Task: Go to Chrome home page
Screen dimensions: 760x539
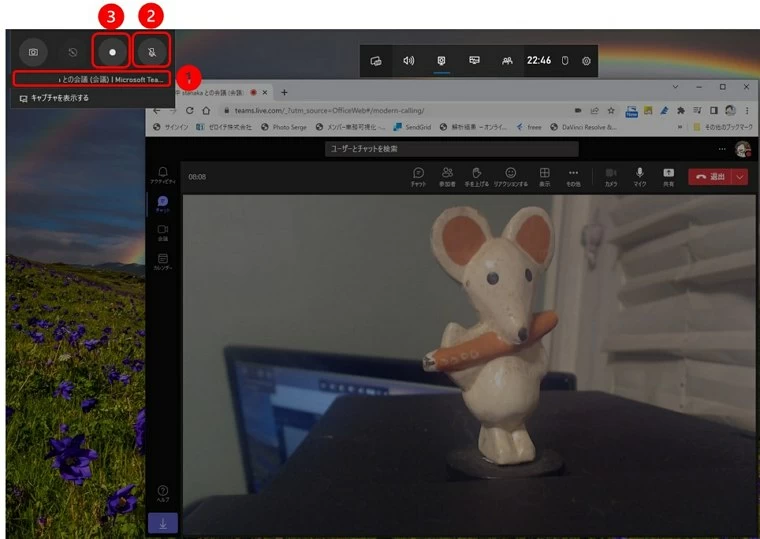Action: [x=206, y=111]
